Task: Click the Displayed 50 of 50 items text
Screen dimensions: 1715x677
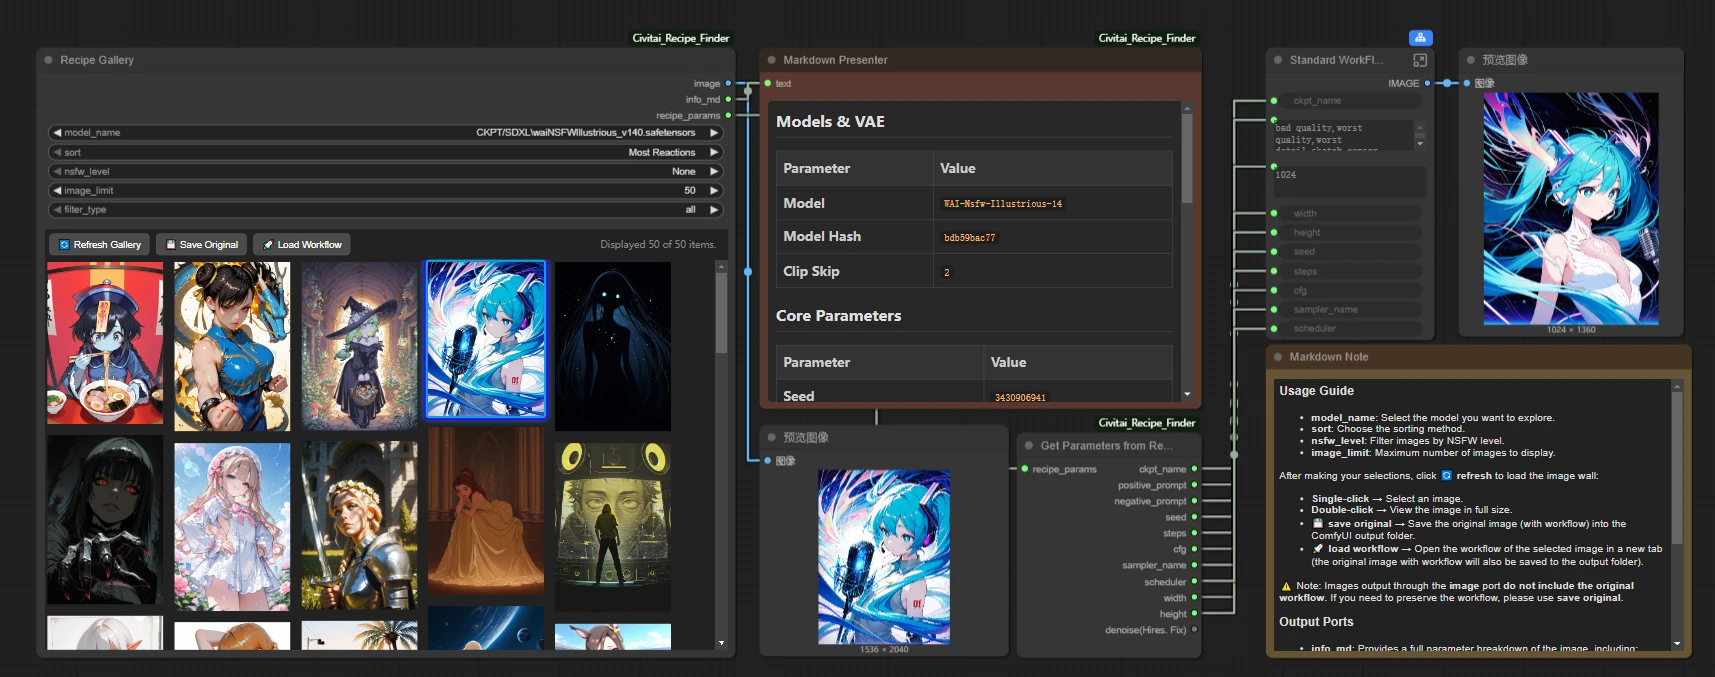Action: pyautogui.click(x=658, y=244)
